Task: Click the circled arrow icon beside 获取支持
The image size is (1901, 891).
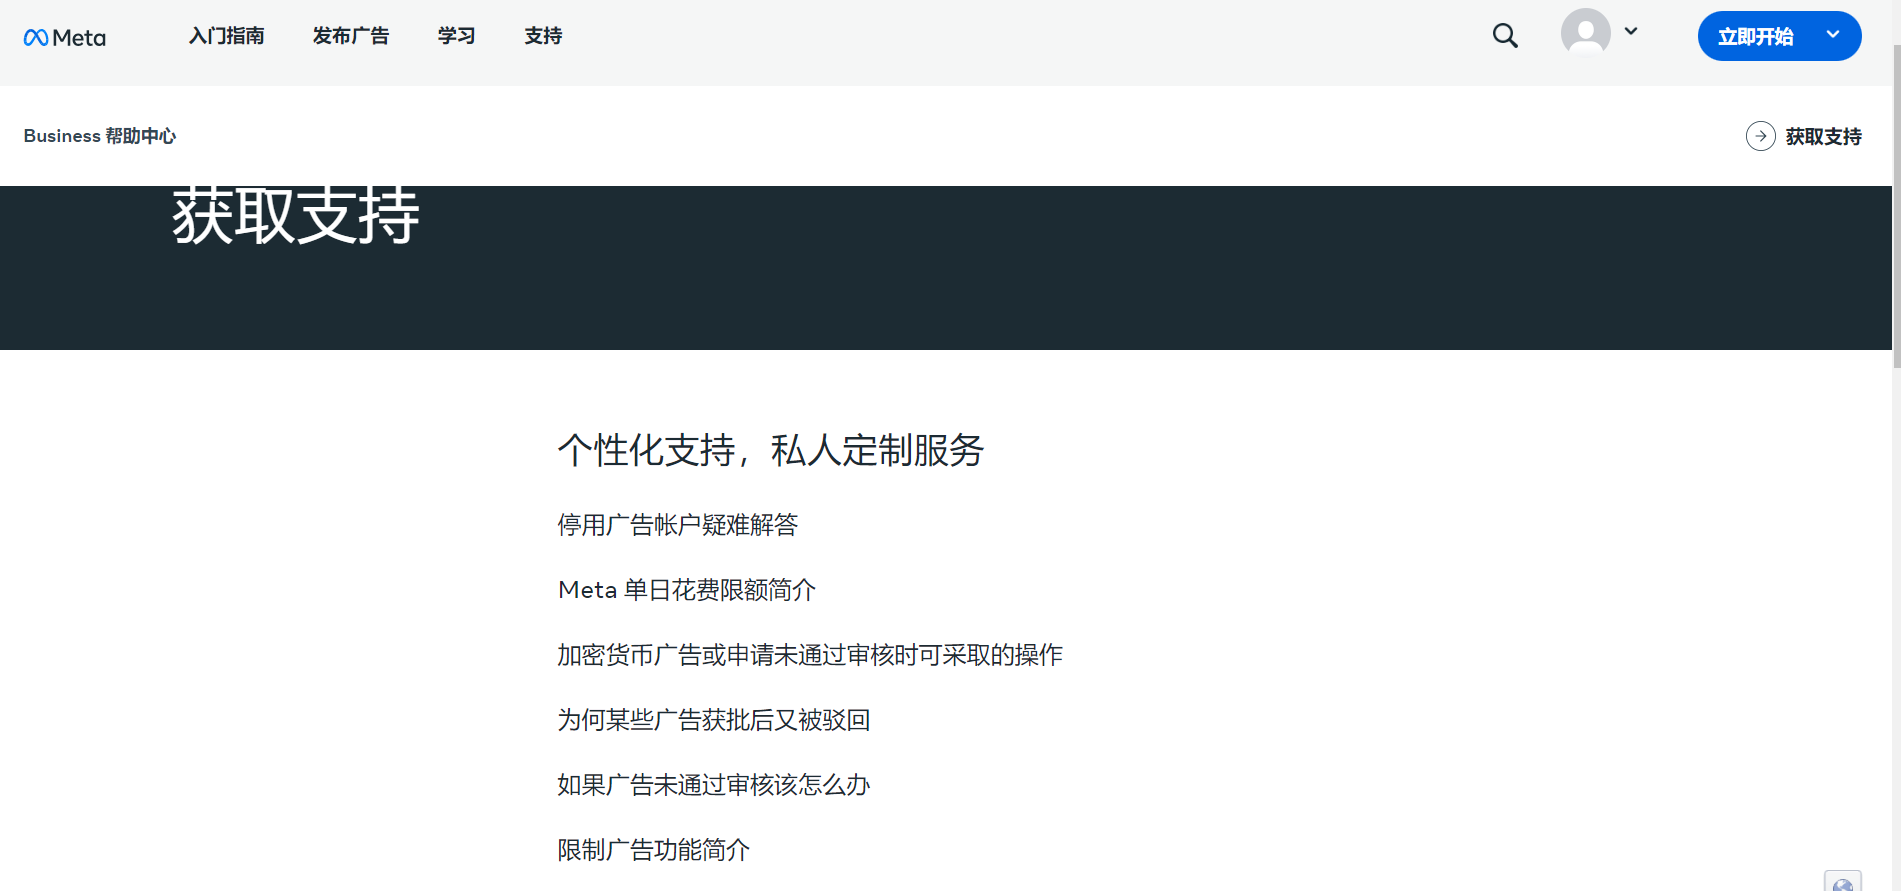Action: (1761, 136)
